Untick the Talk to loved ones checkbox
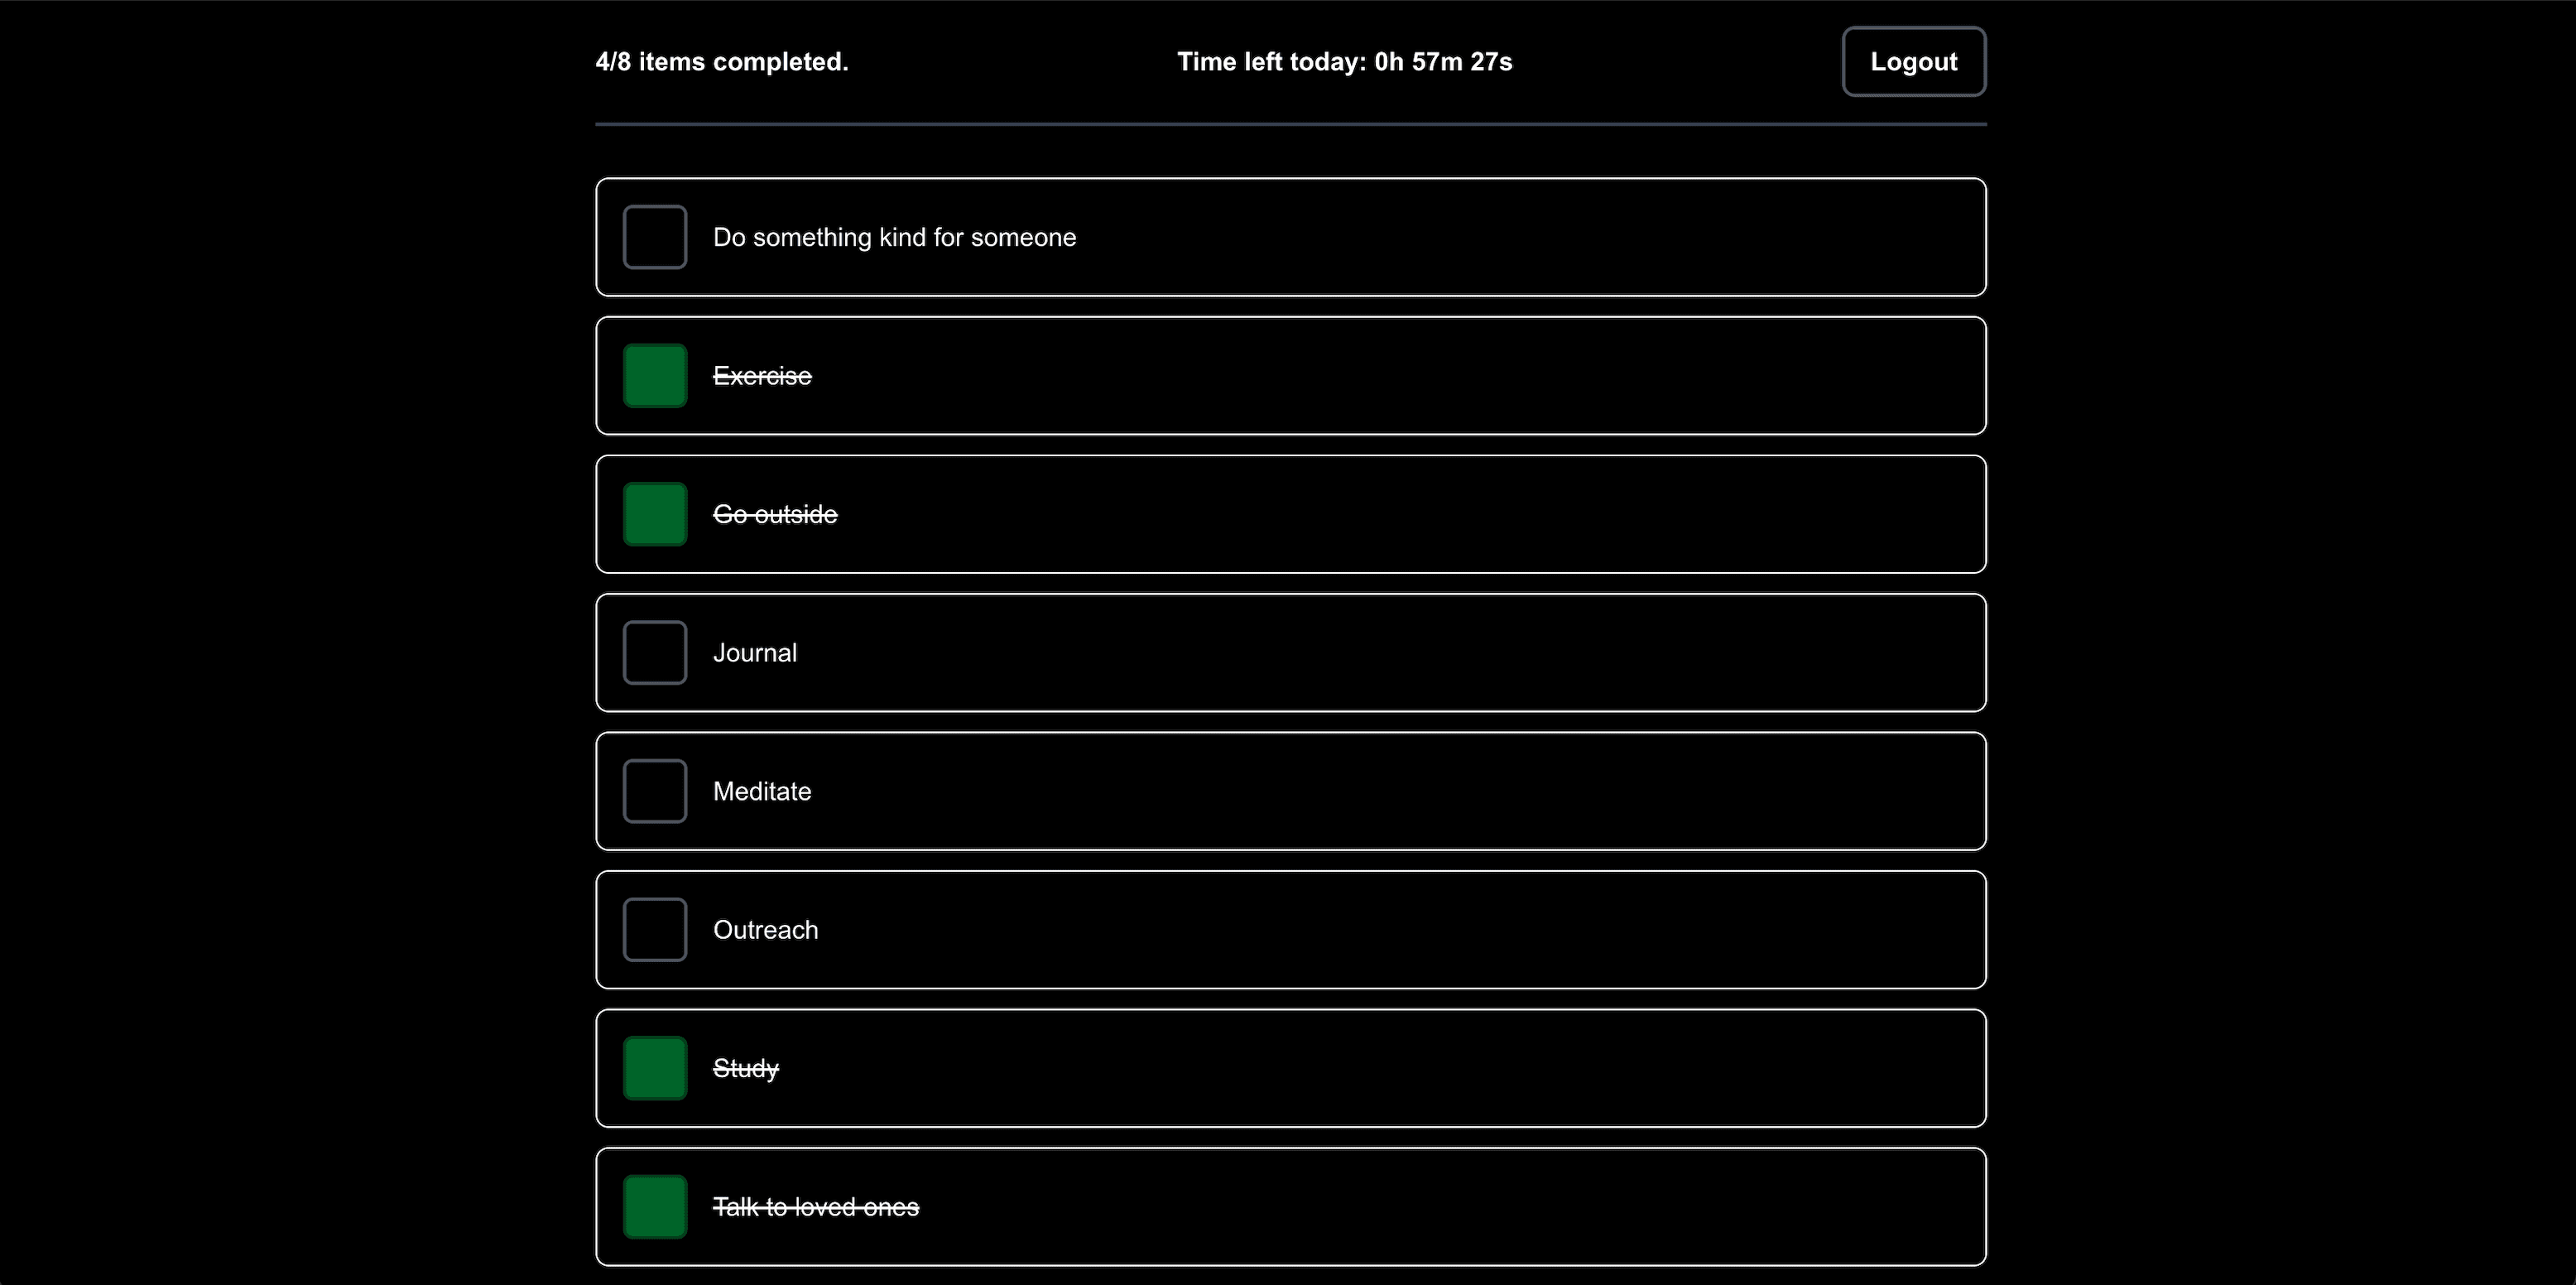Screen dimensions: 2576x1285 pos(654,1207)
